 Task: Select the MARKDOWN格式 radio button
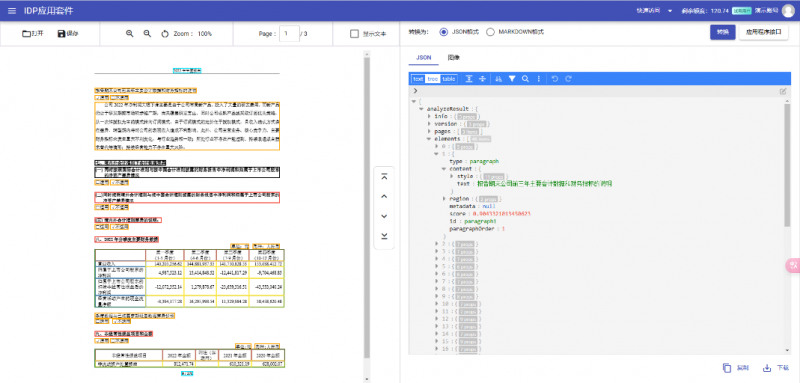click(x=490, y=32)
